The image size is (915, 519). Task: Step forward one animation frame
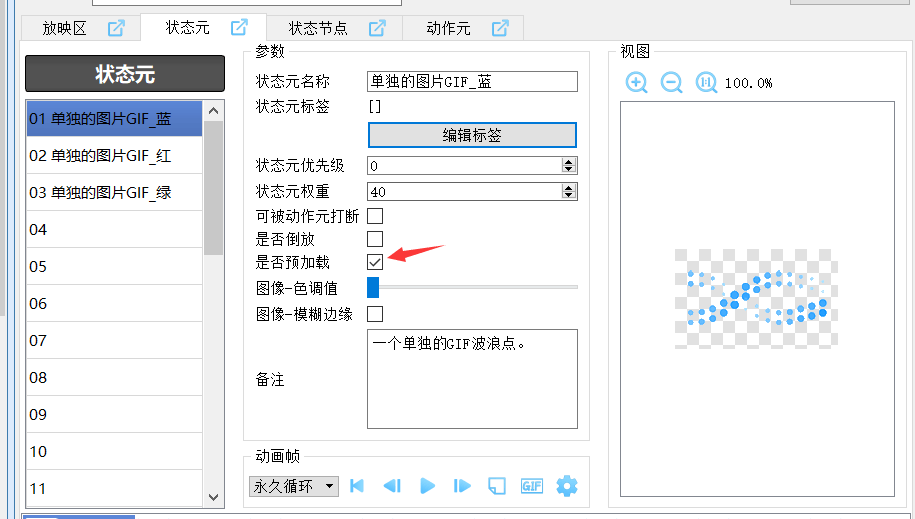pos(462,486)
